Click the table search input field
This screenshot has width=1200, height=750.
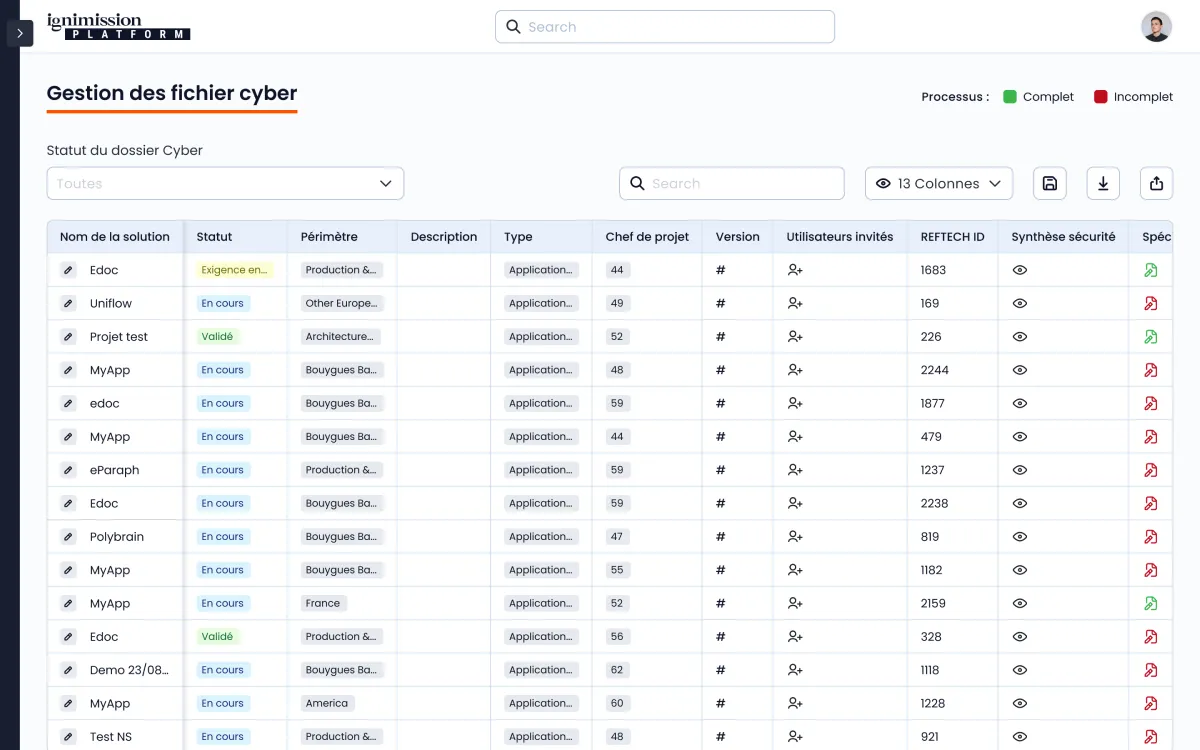(740, 184)
